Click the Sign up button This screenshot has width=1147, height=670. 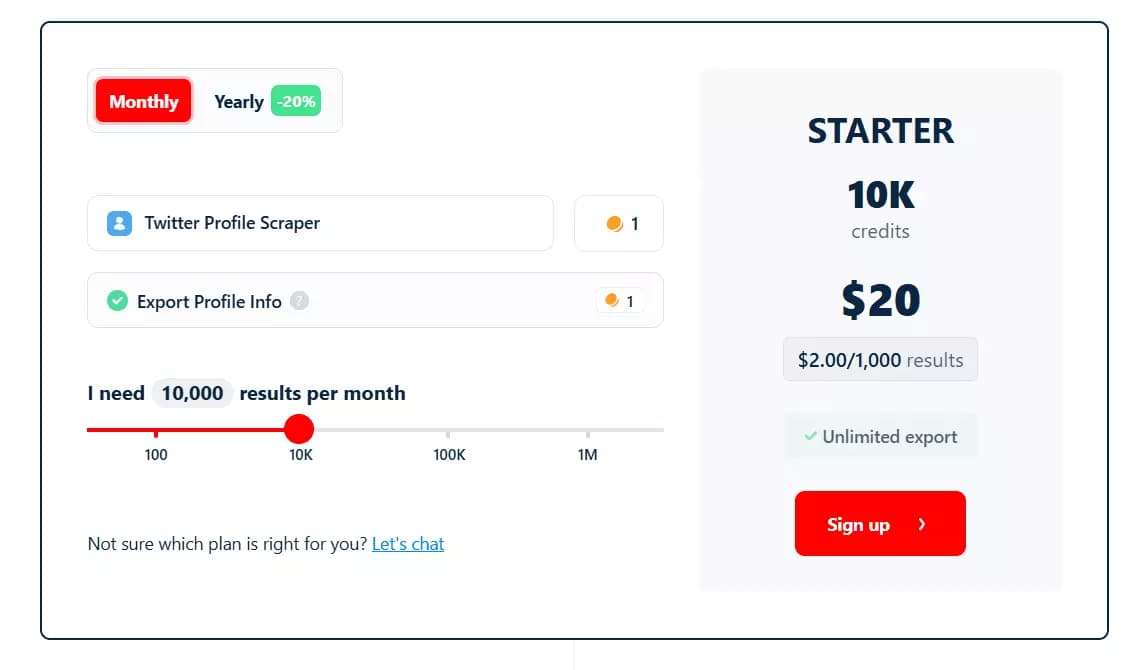(880, 524)
